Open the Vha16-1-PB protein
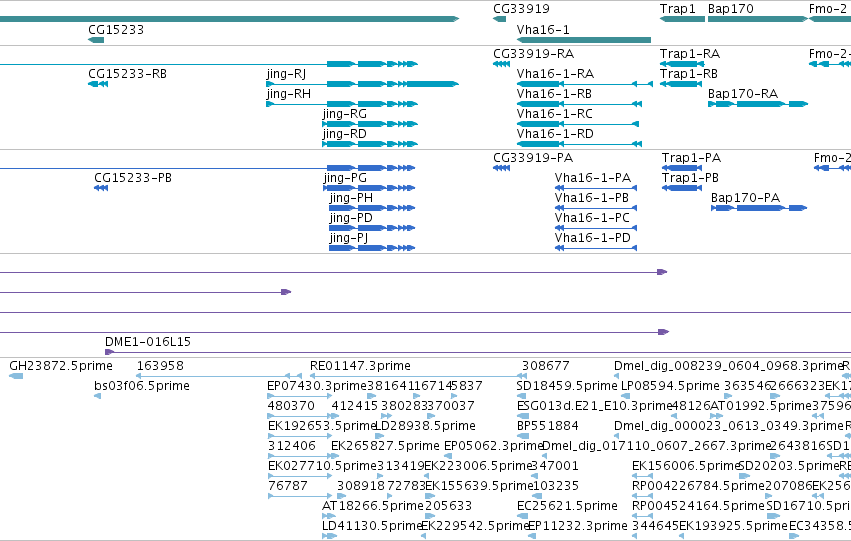The height and width of the screenshot is (541, 851). (595, 208)
